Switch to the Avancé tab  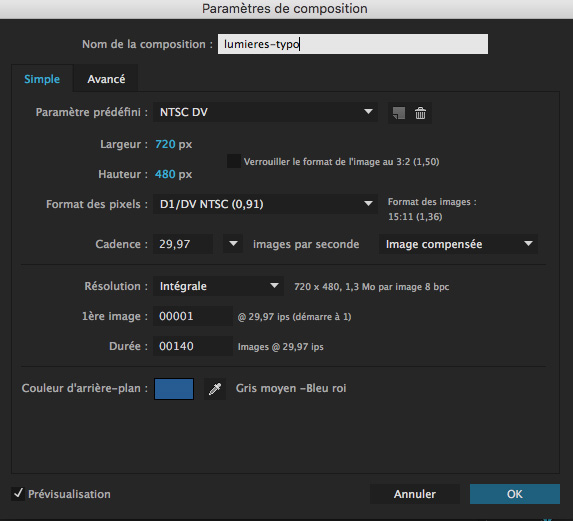click(x=106, y=79)
